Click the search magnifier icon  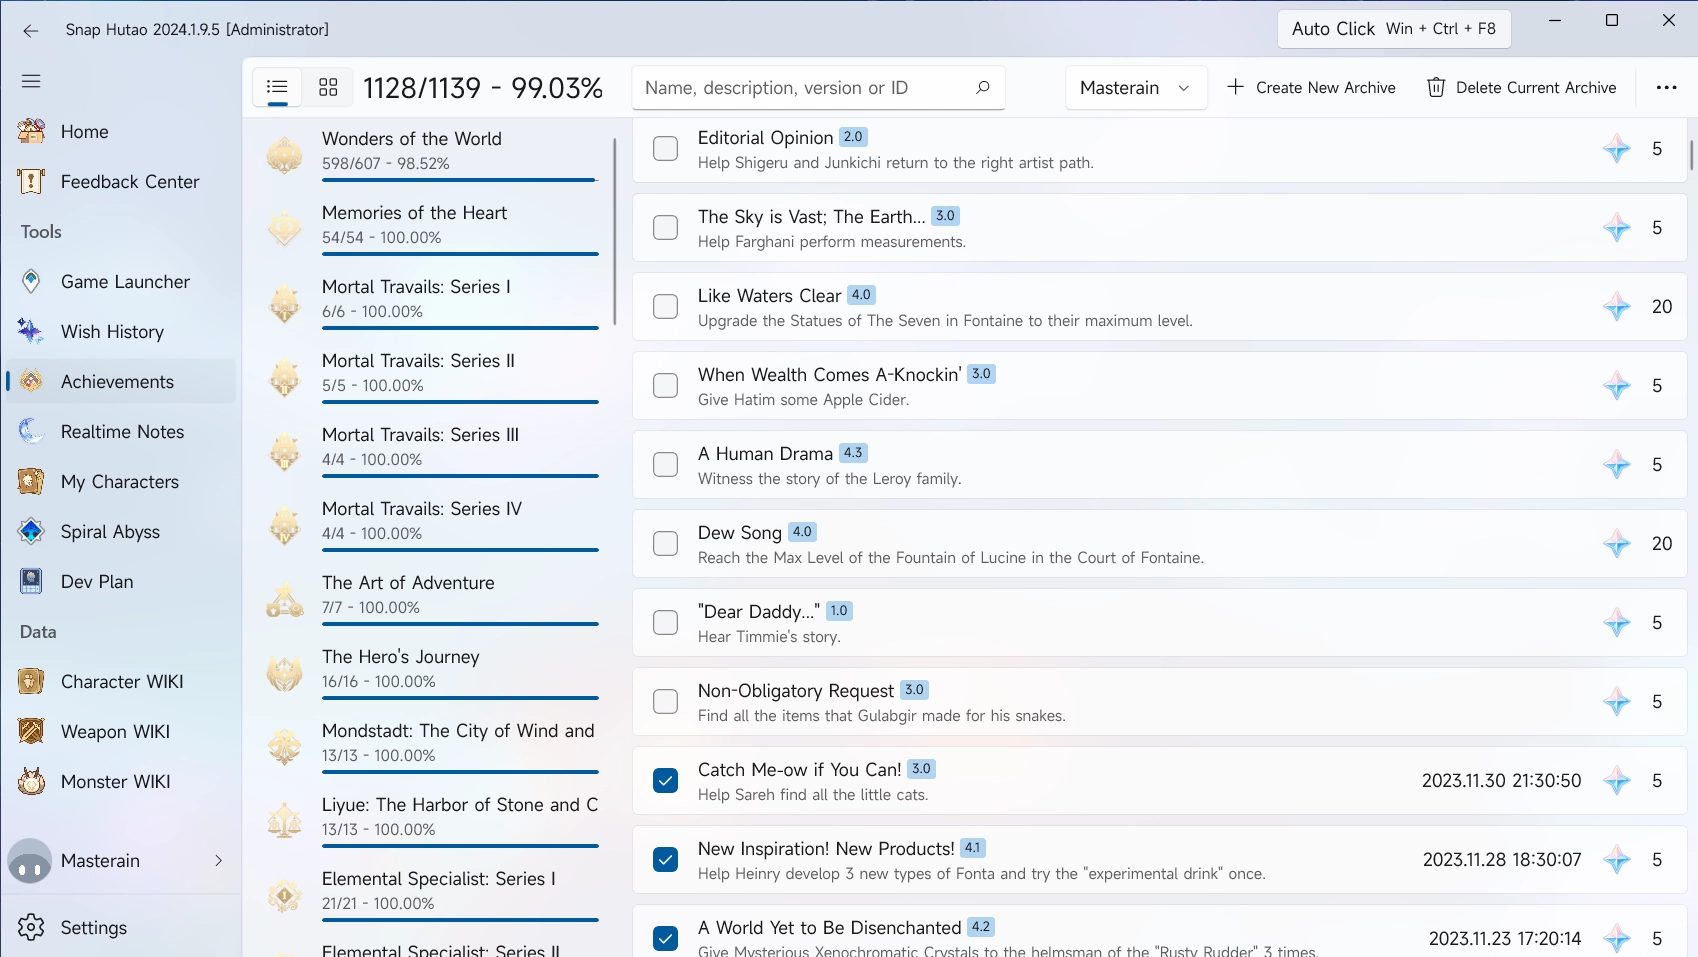tap(982, 87)
